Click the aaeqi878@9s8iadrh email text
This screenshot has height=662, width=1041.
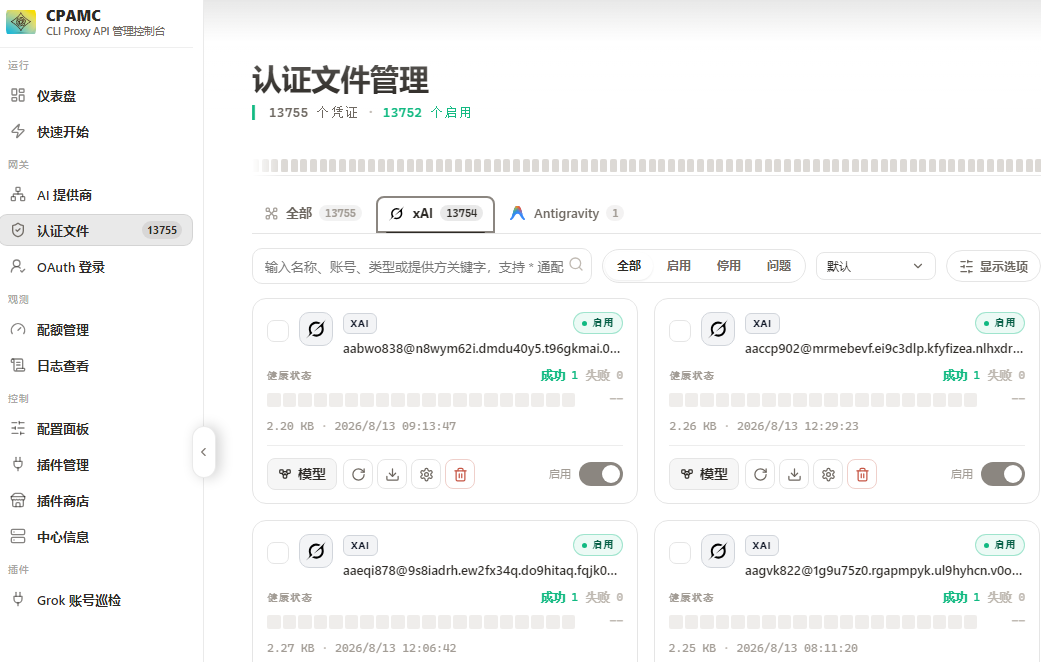[x=480, y=570]
